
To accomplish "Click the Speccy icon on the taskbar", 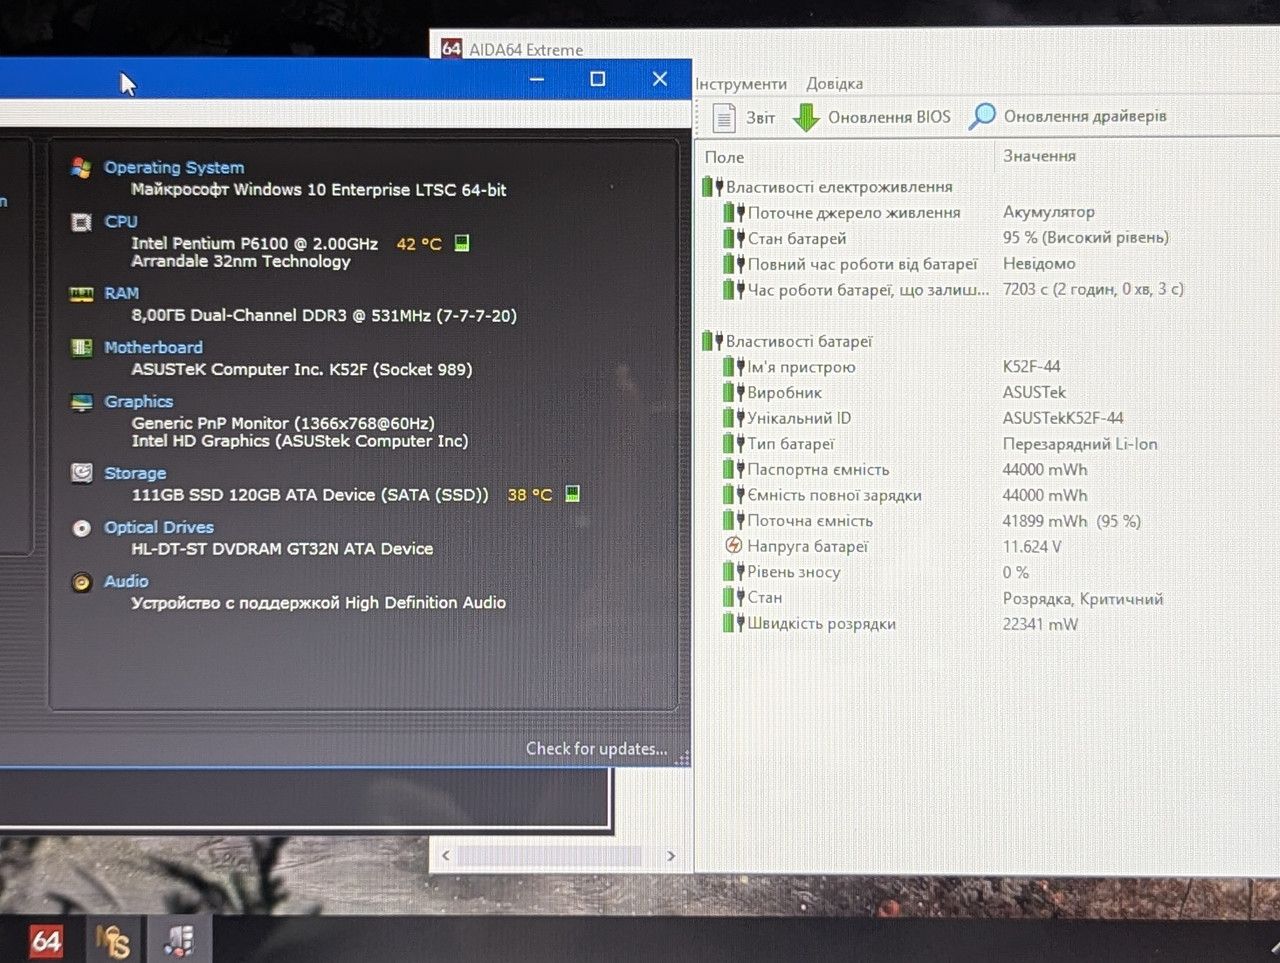I will 113,941.
